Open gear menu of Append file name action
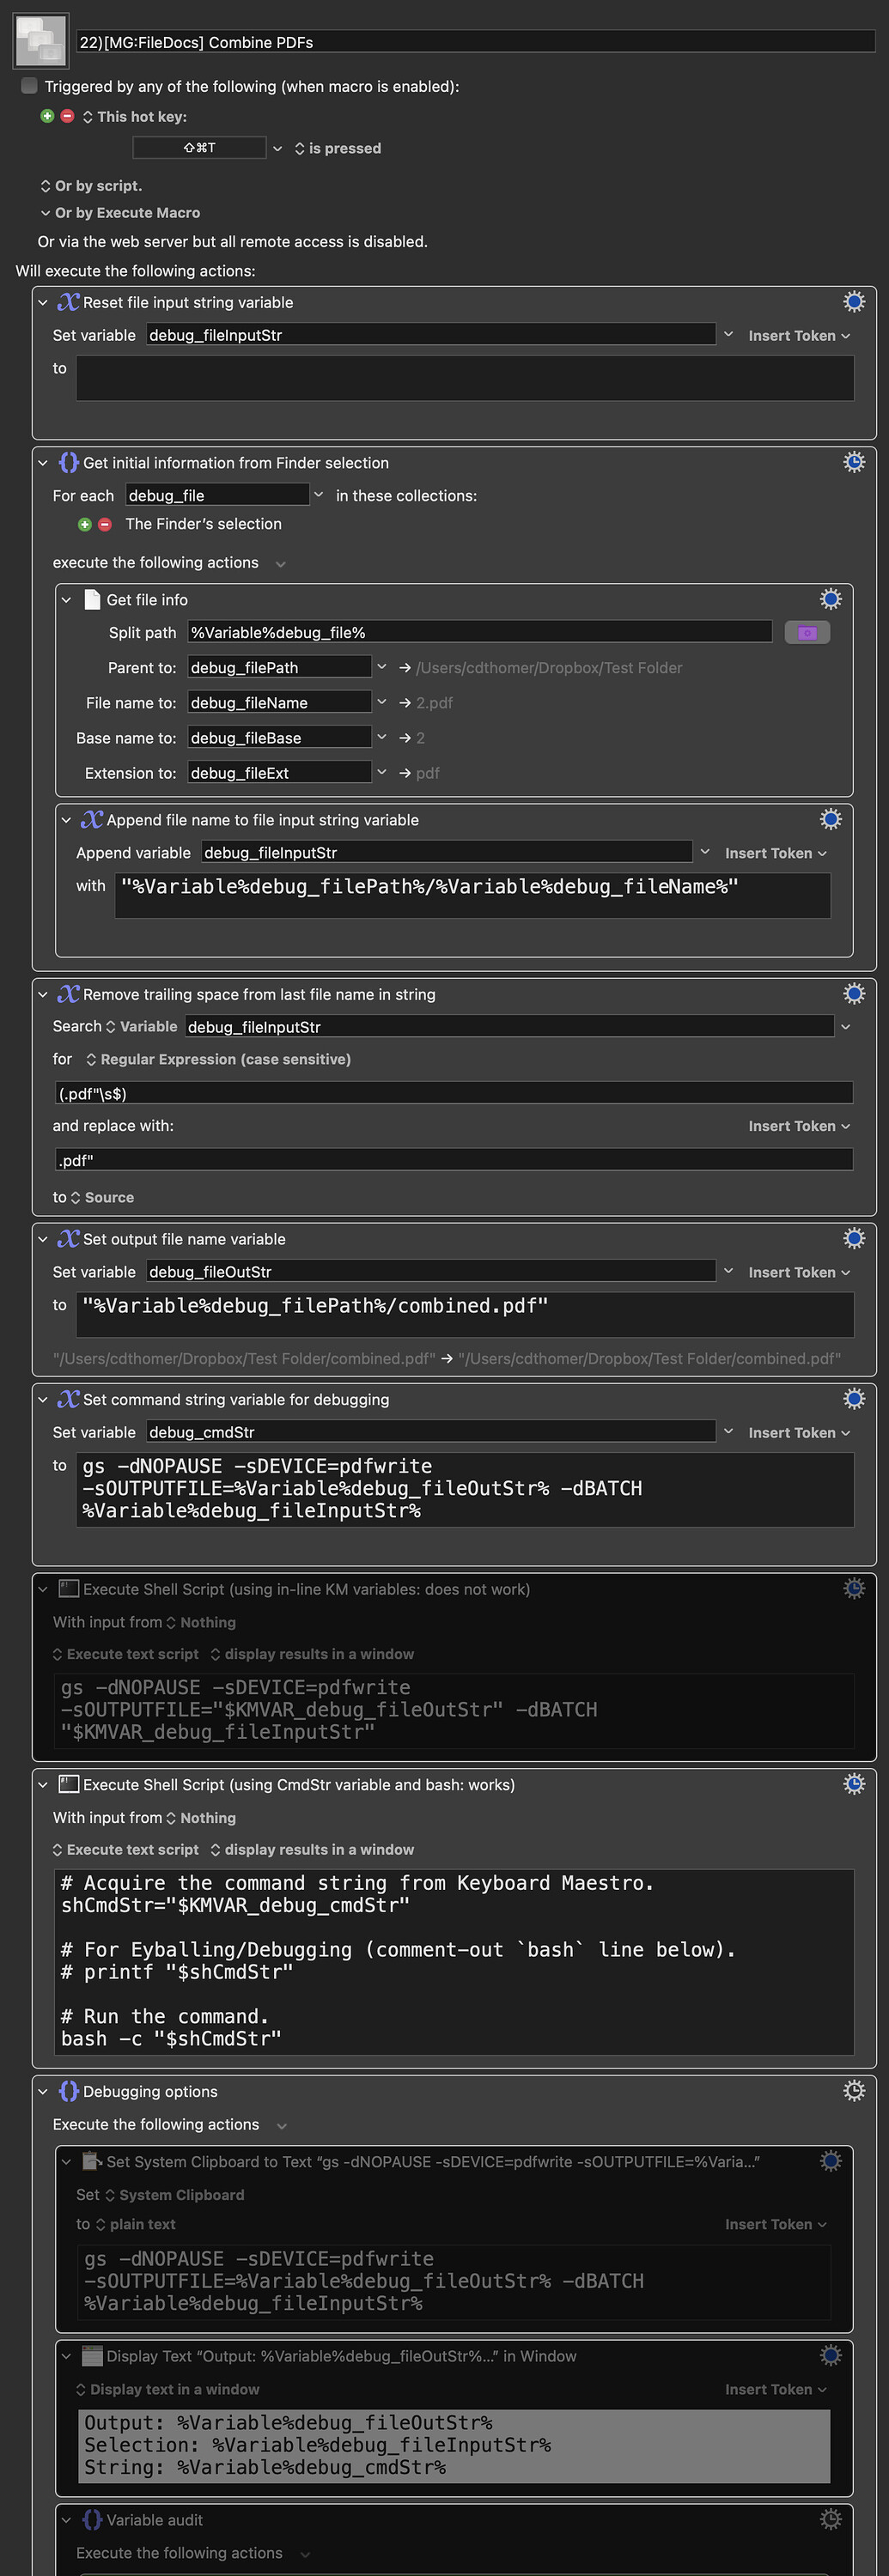 pos(831,819)
